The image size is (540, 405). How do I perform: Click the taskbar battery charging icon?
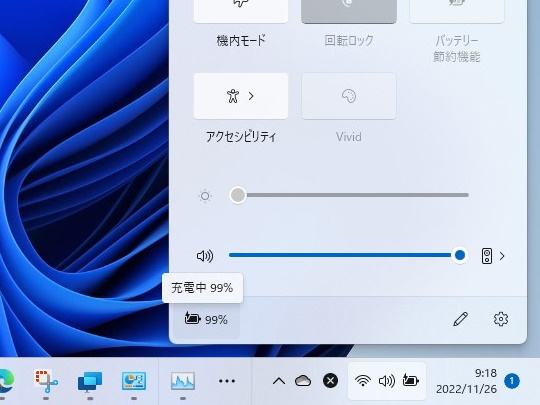[411, 381]
